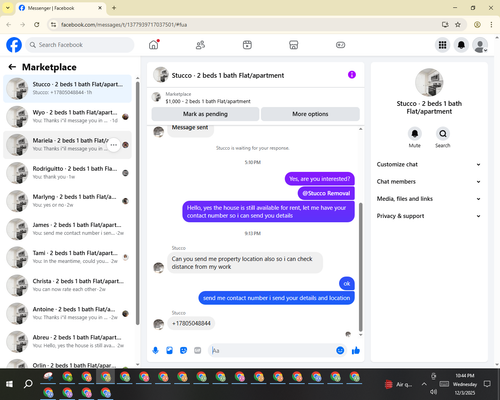Viewport: 500px width, 400px height.
Task: Expand Media, files and links section
Action: 429,199
